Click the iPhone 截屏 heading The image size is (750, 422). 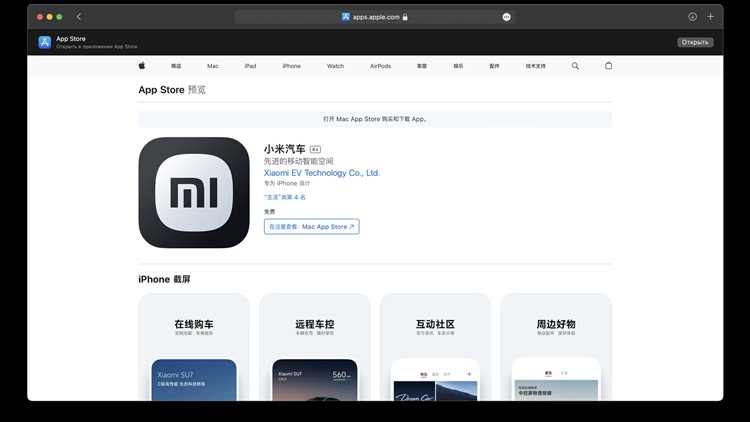point(164,279)
